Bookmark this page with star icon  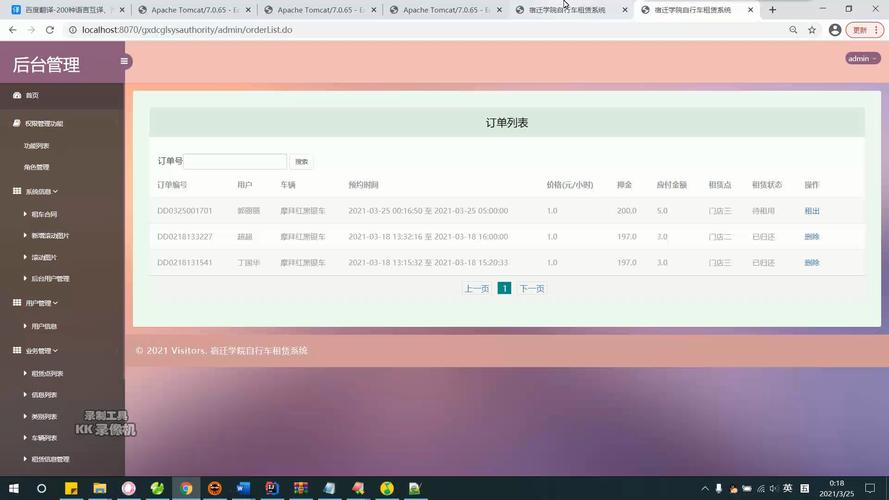[812, 29]
